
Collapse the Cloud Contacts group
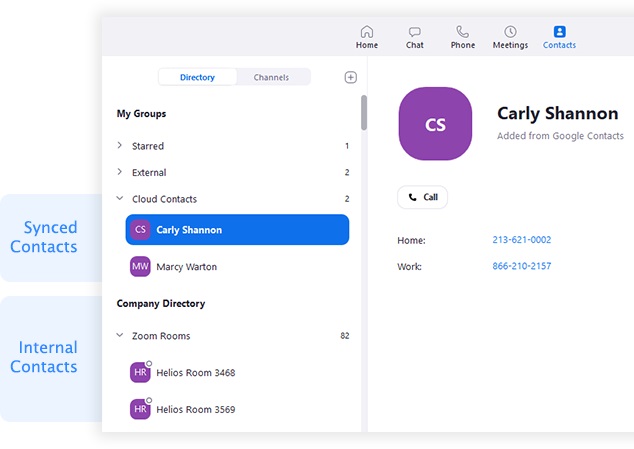(x=120, y=199)
